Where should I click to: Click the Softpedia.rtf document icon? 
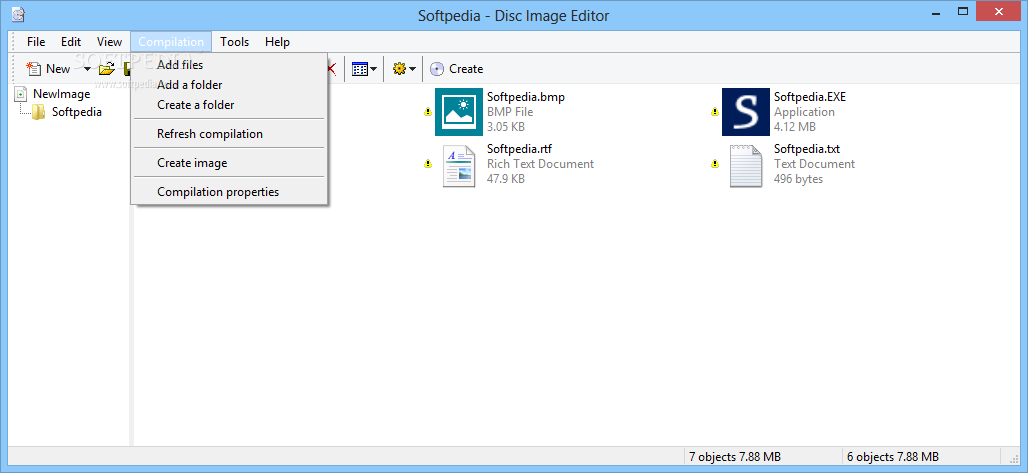458,167
